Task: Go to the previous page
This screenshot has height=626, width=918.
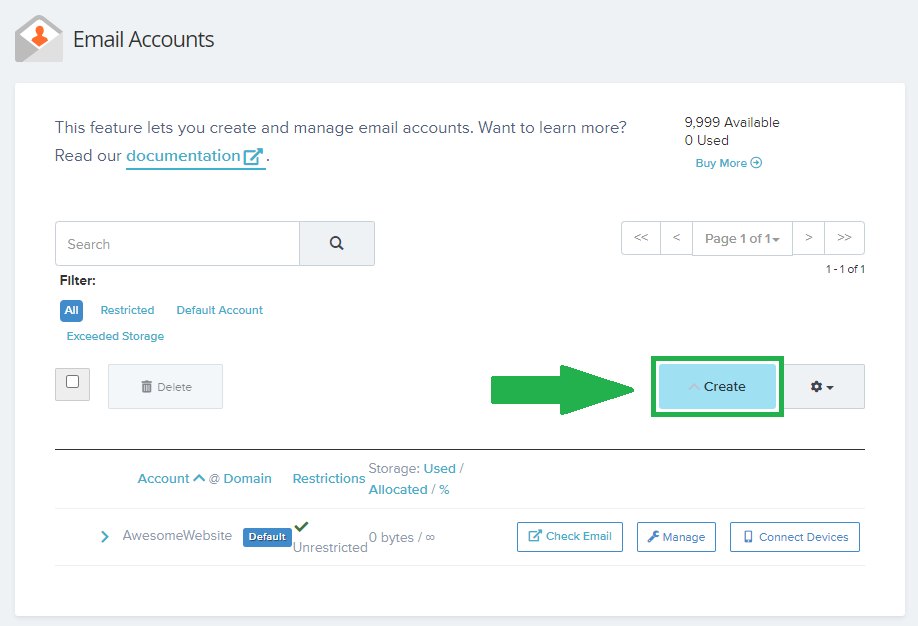Action: [676, 238]
